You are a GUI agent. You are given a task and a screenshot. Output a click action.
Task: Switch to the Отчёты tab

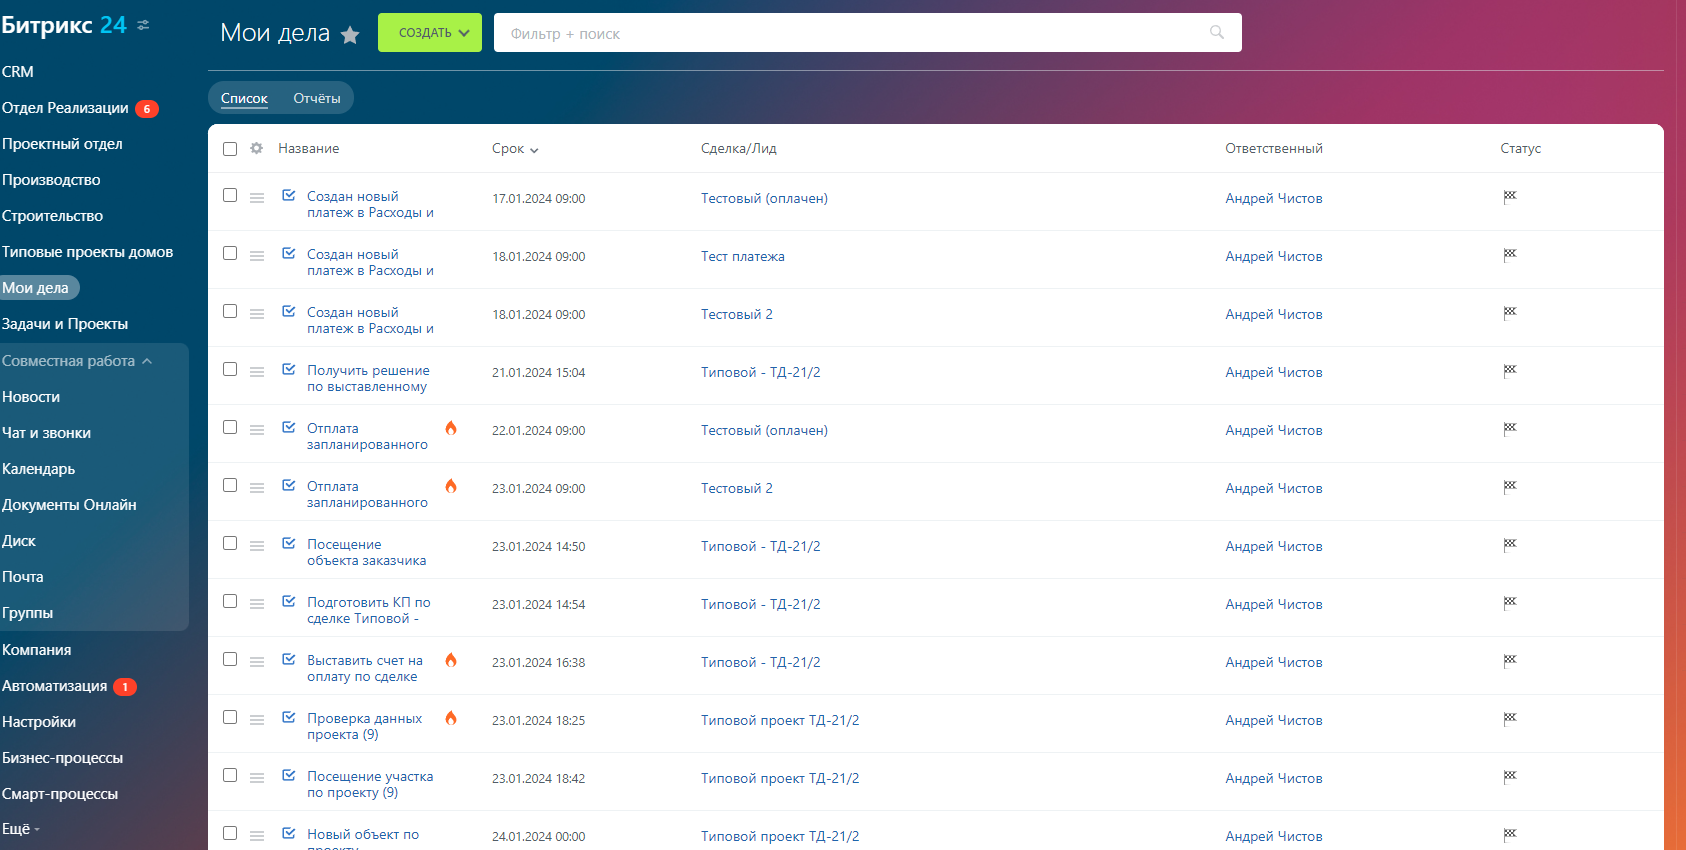317,98
